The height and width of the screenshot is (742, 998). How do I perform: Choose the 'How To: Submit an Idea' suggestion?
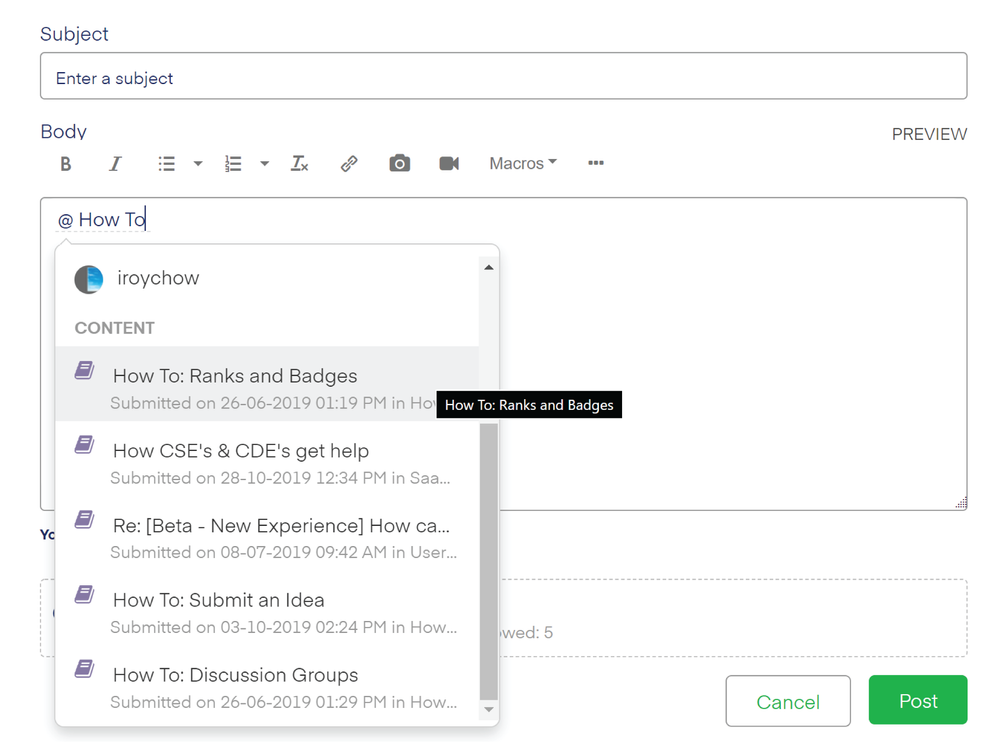tap(219, 601)
